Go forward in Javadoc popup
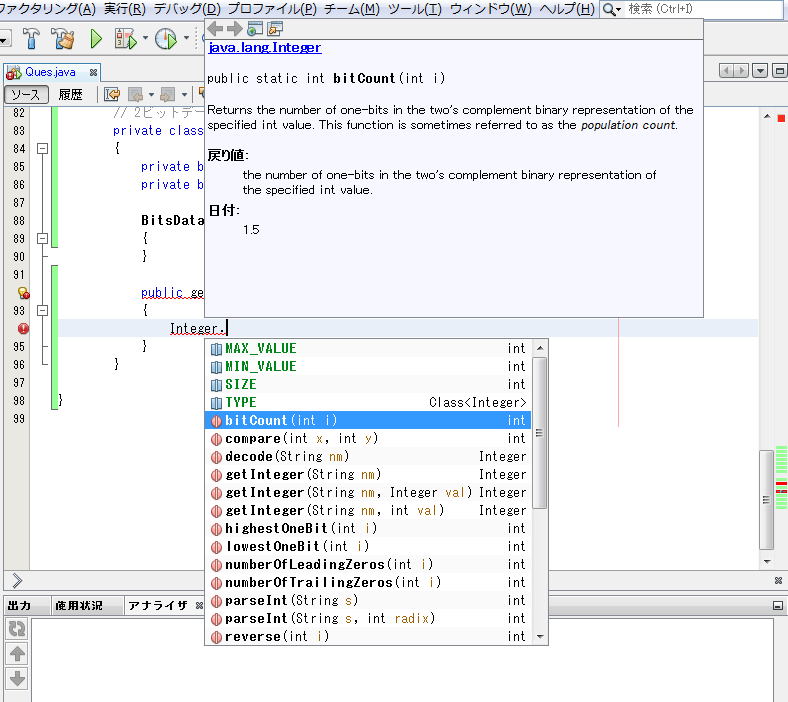This screenshot has height=702, width=788. [x=234, y=29]
